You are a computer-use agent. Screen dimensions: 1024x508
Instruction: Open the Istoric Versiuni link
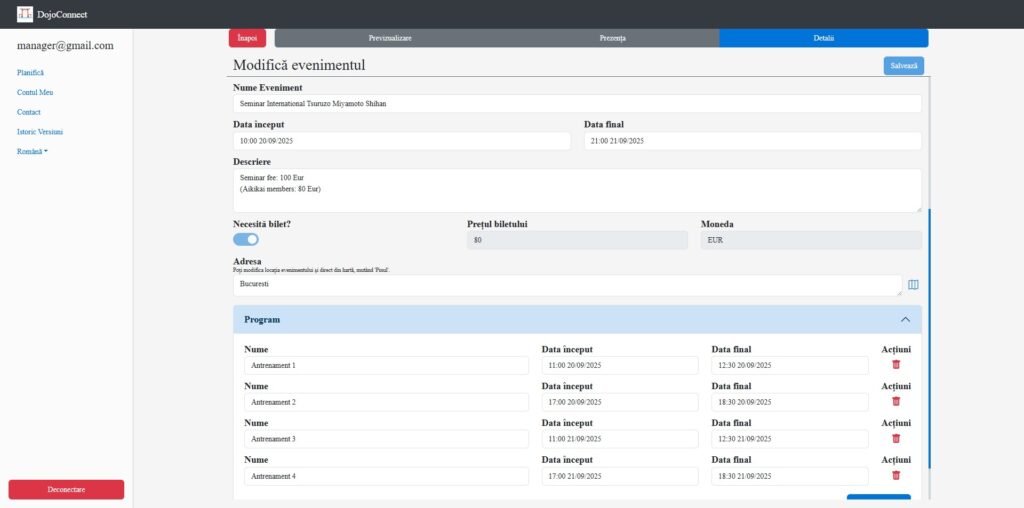click(x=40, y=132)
